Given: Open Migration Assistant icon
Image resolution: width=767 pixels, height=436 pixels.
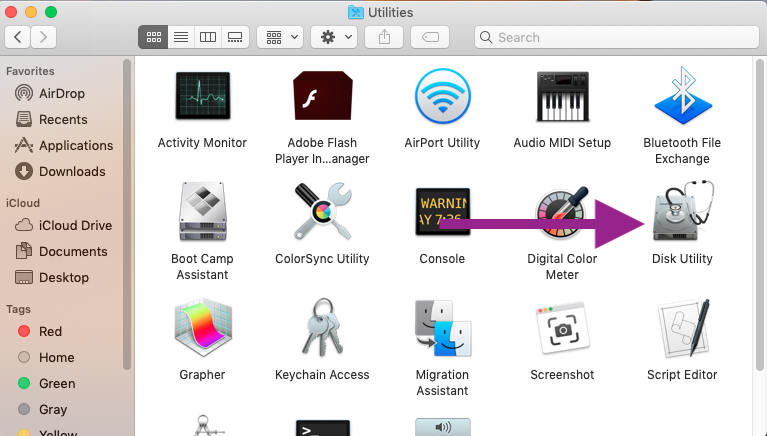Looking at the screenshot, I should [443, 328].
